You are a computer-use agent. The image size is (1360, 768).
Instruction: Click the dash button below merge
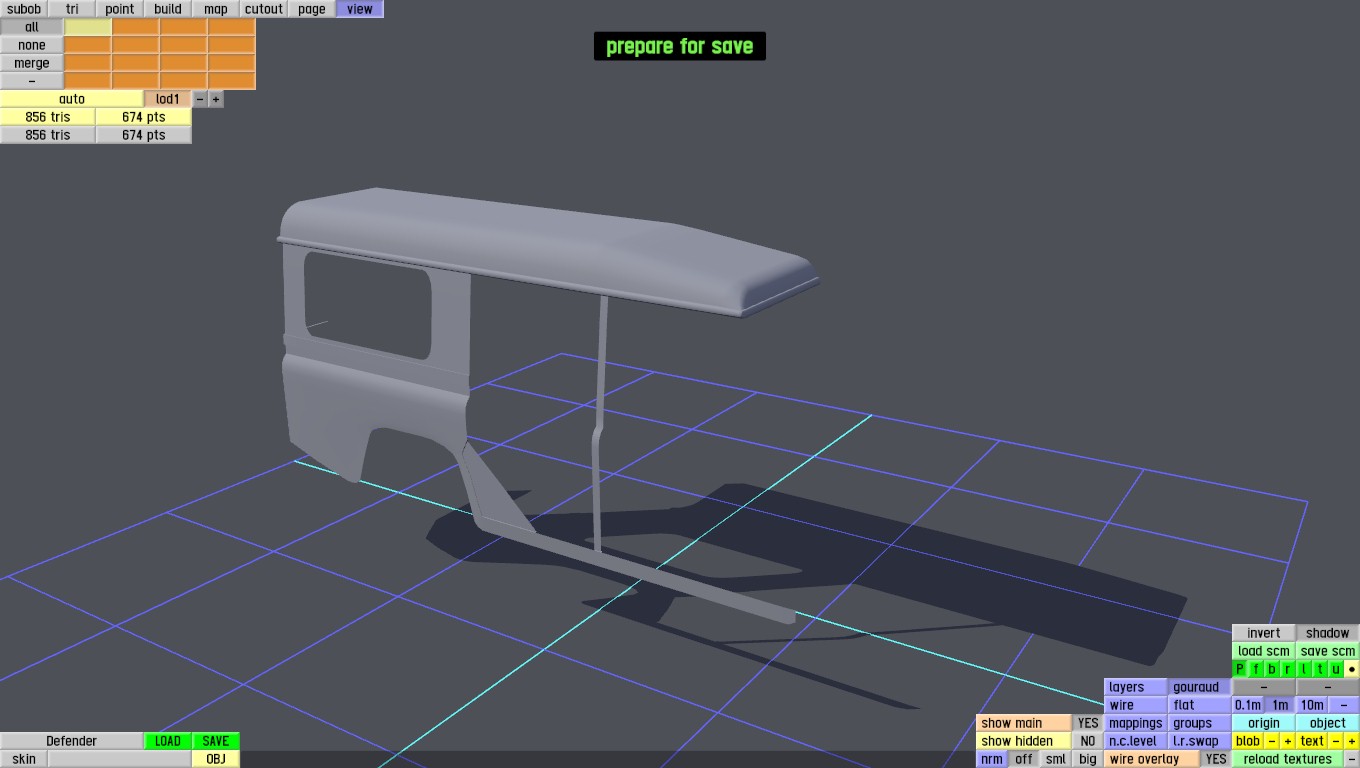(x=32, y=81)
